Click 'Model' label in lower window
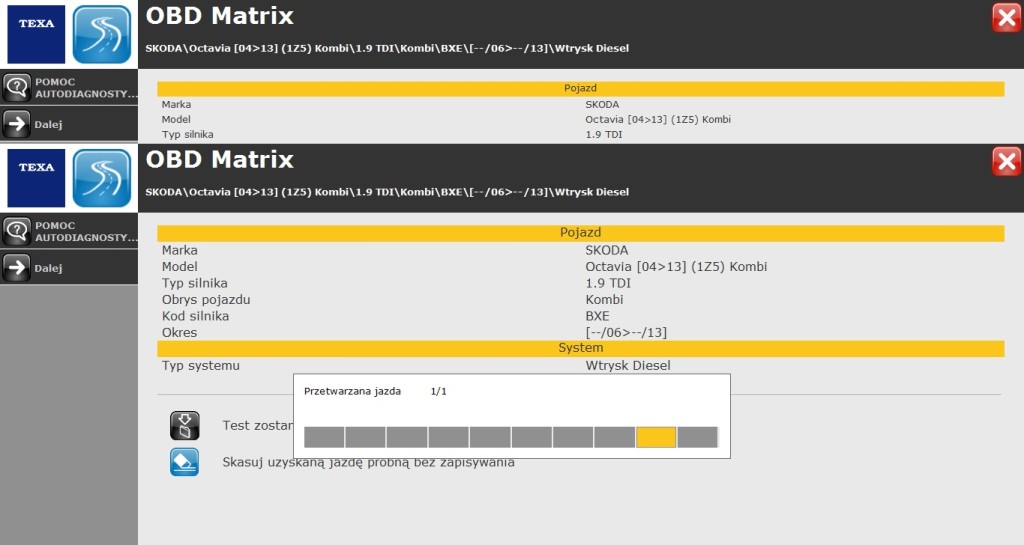Viewport: 1024px width, 545px height. click(180, 266)
